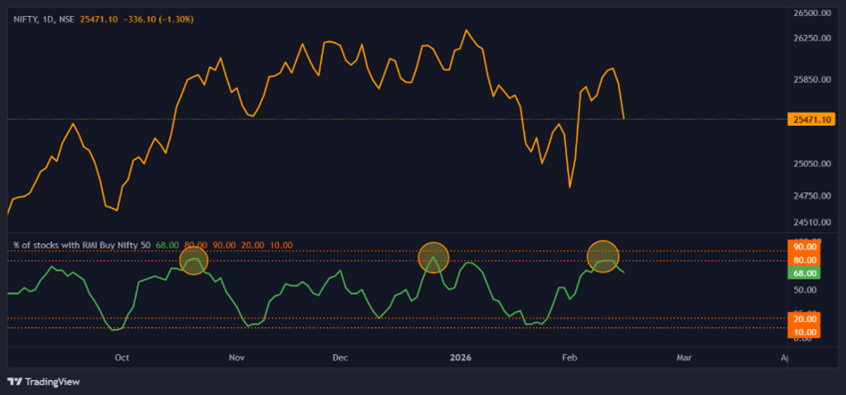The width and height of the screenshot is (846, 395).
Task: Click the Dec label on time axis
Action: tap(340, 357)
